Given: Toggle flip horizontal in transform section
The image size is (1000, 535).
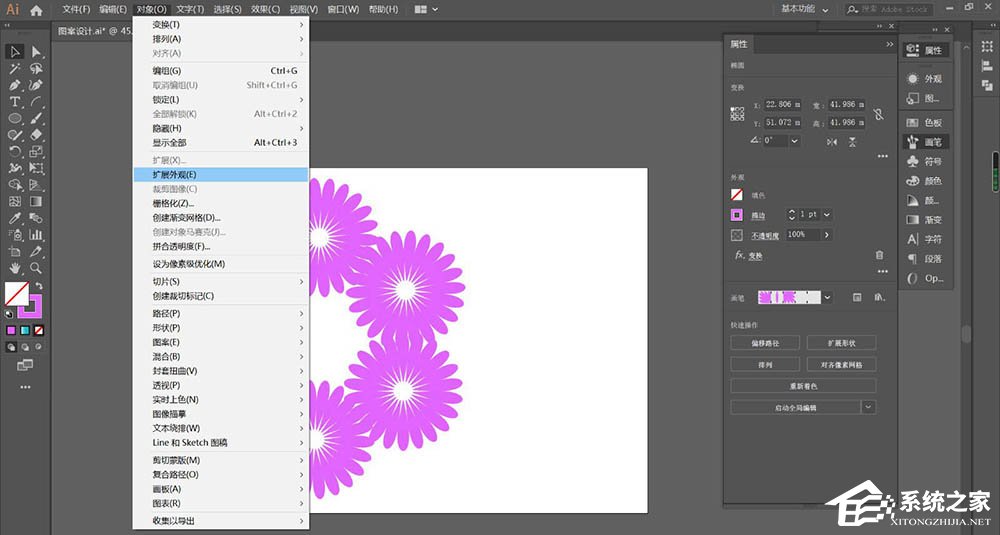Looking at the screenshot, I should (832, 141).
